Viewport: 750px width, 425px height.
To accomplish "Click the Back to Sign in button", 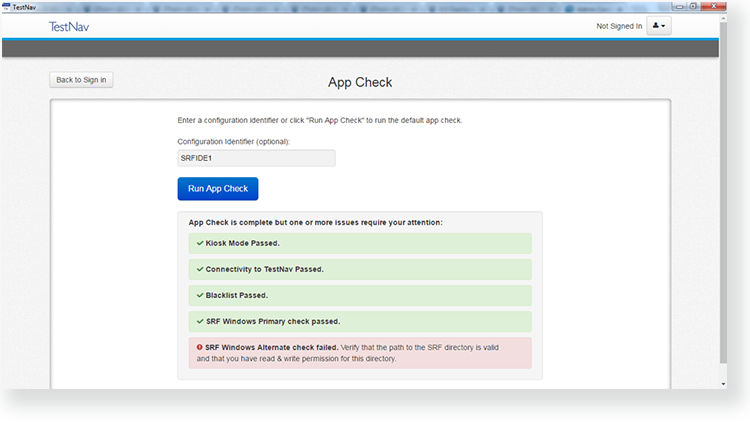I will coord(81,80).
